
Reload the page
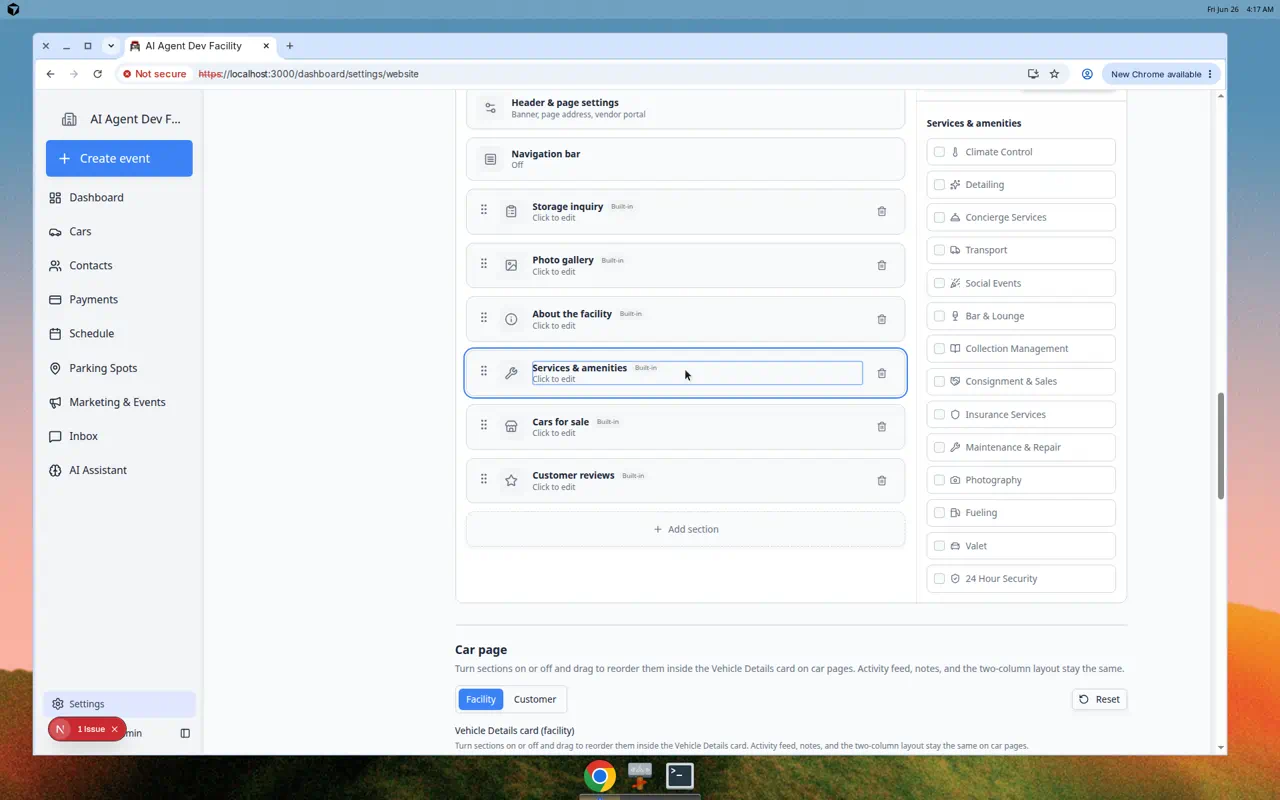click(97, 74)
